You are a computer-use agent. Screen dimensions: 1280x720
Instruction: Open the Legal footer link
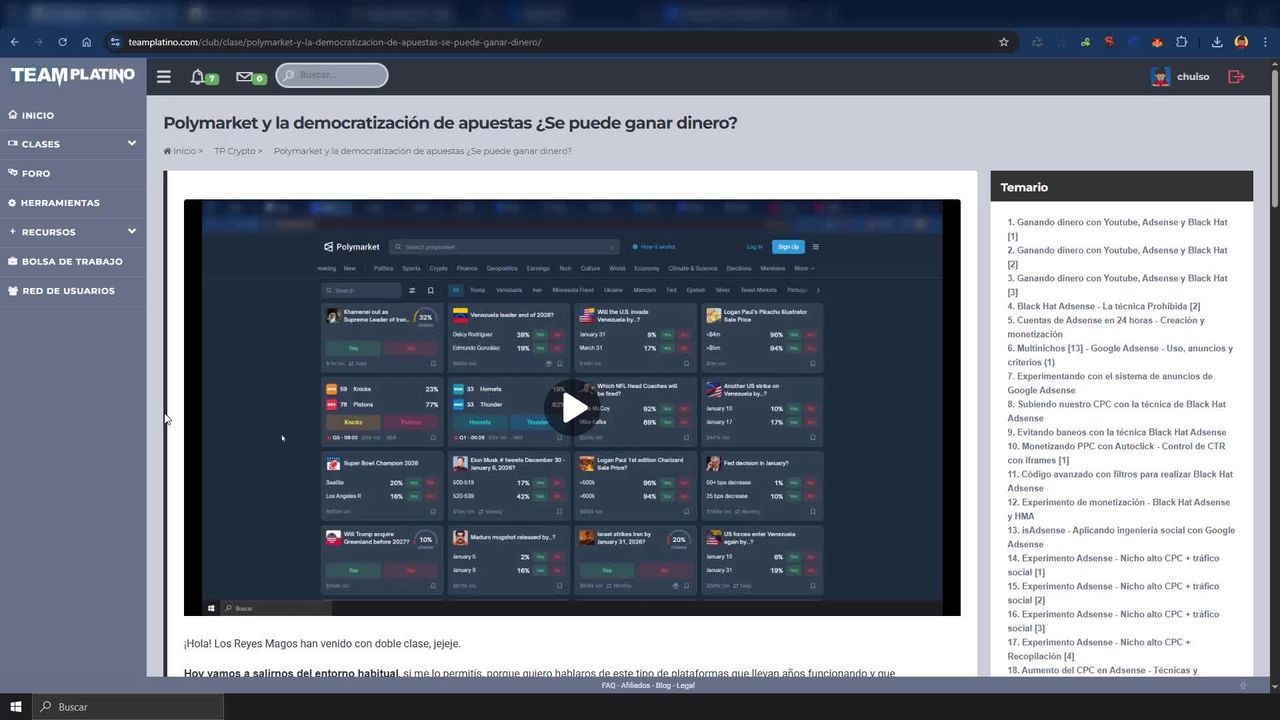[x=686, y=686]
